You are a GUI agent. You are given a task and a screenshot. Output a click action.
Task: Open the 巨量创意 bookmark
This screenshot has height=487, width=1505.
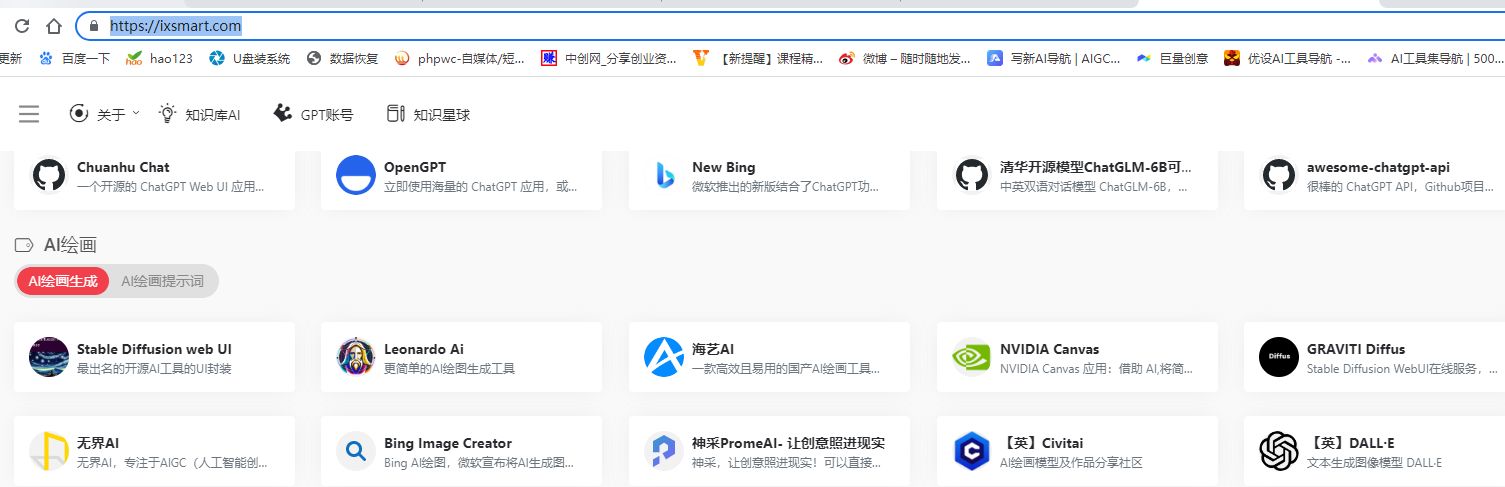(x=1172, y=58)
